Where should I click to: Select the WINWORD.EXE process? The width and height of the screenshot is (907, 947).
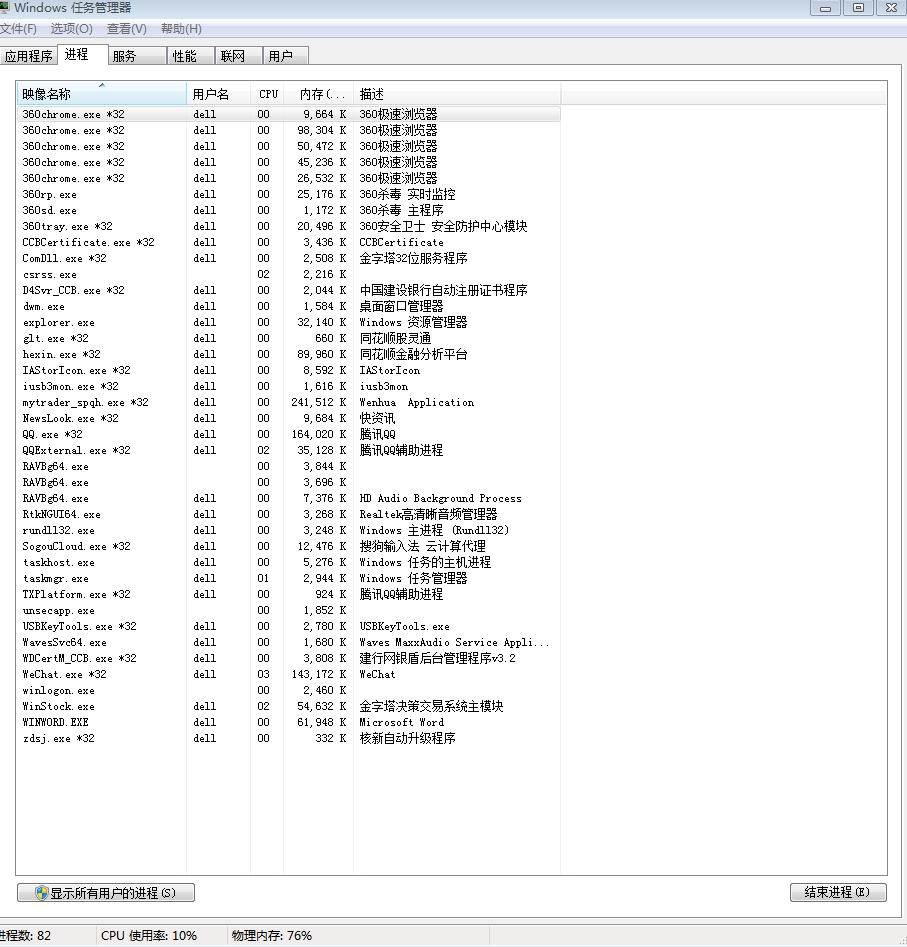(289, 722)
